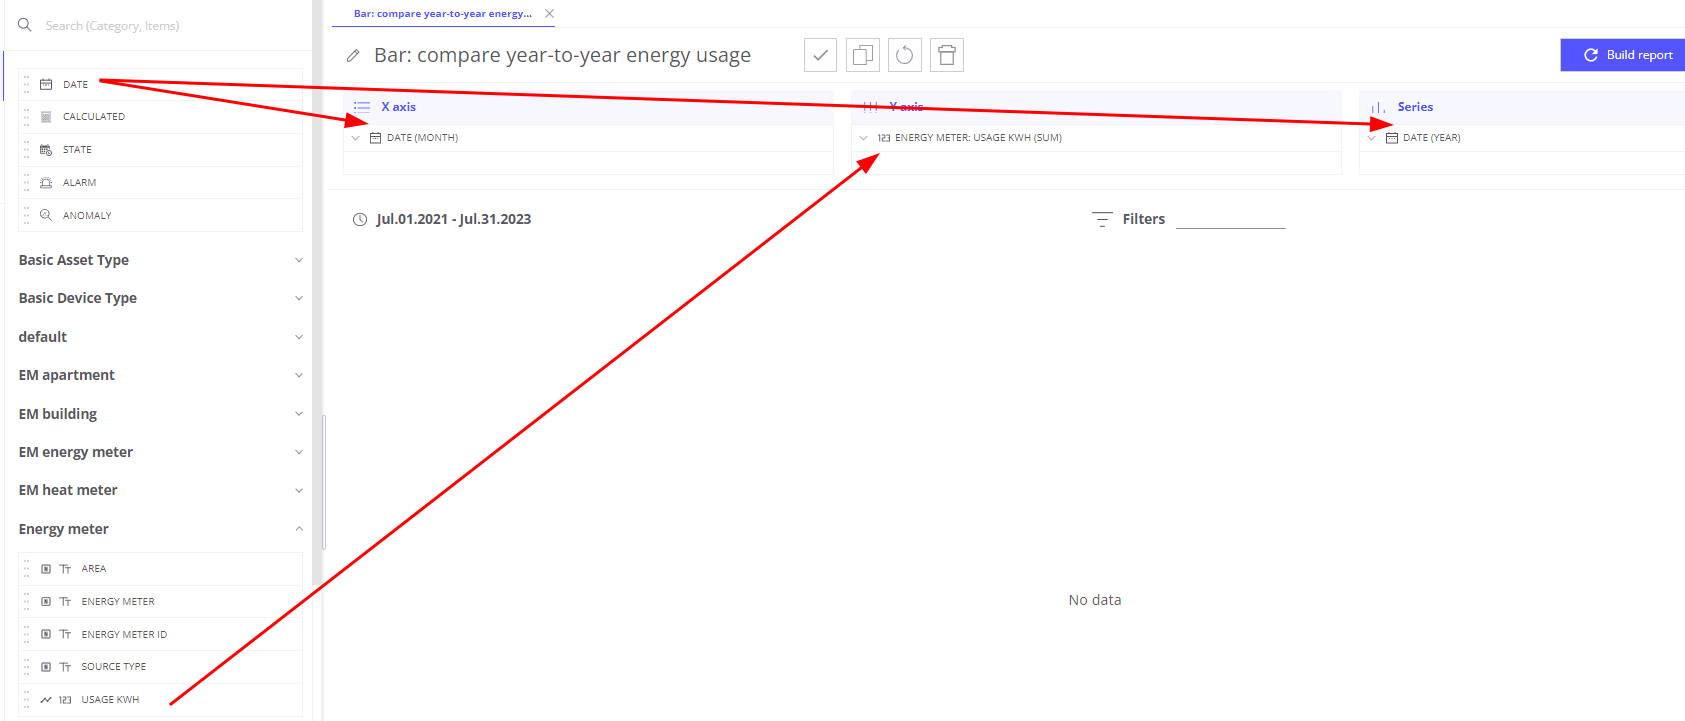Viewport: 1685px width, 721px height.
Task: Click the Filters funnel icon
Action: click(x=1102, y=219)
